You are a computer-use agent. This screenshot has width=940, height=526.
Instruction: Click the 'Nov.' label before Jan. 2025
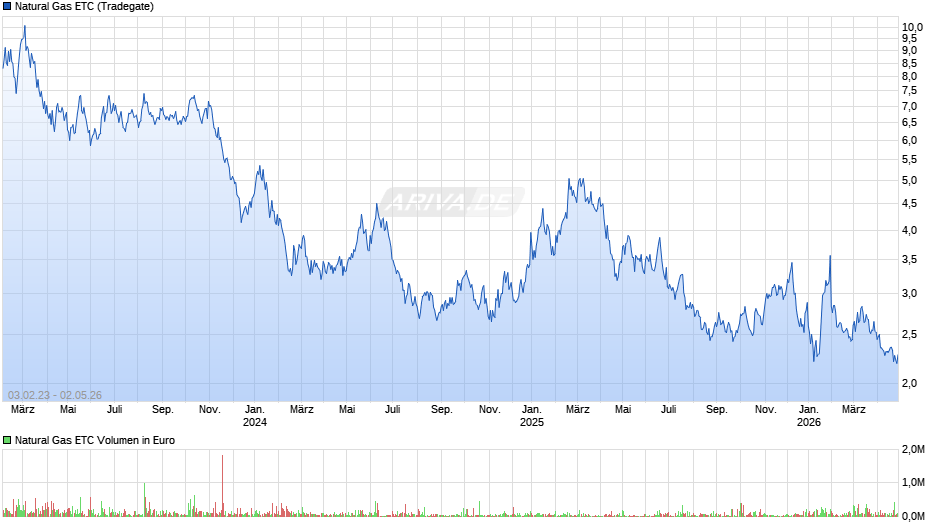click(x=489, y=409)
